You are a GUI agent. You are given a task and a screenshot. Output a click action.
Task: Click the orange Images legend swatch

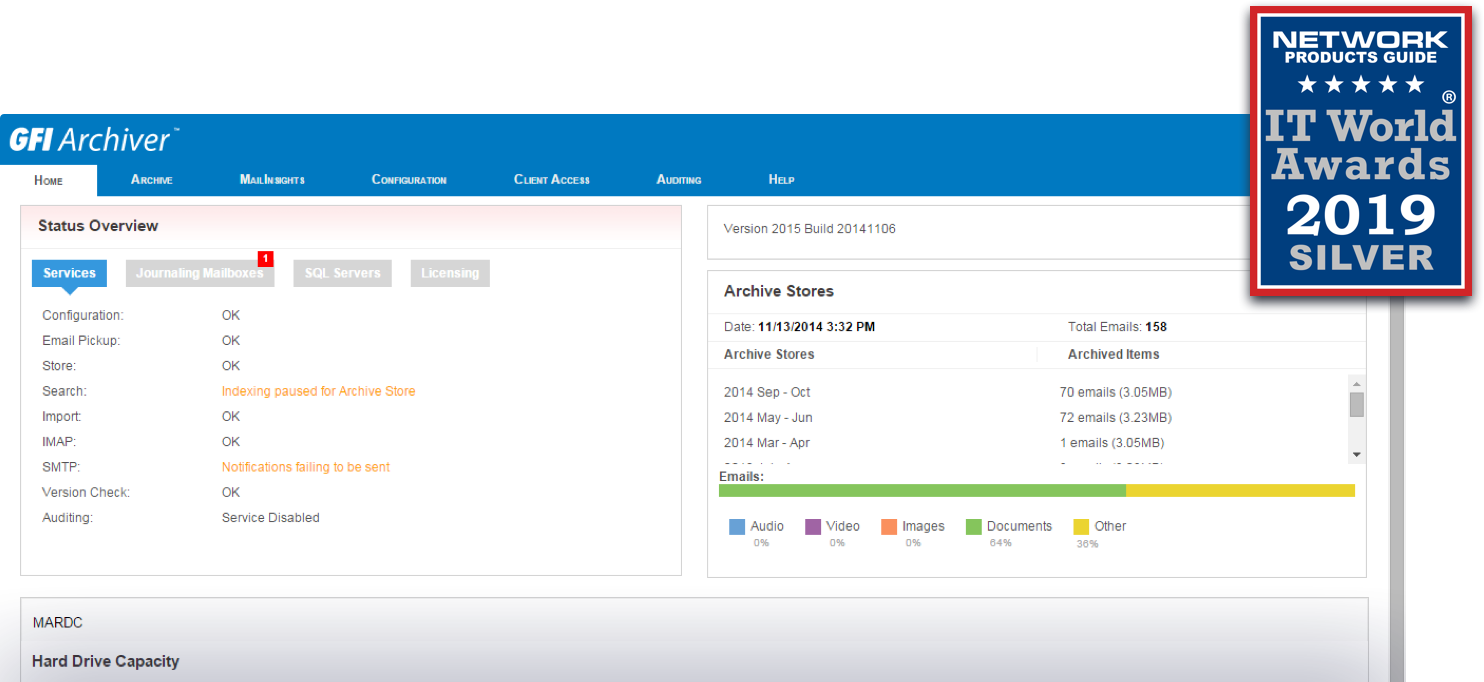point(889,527)
